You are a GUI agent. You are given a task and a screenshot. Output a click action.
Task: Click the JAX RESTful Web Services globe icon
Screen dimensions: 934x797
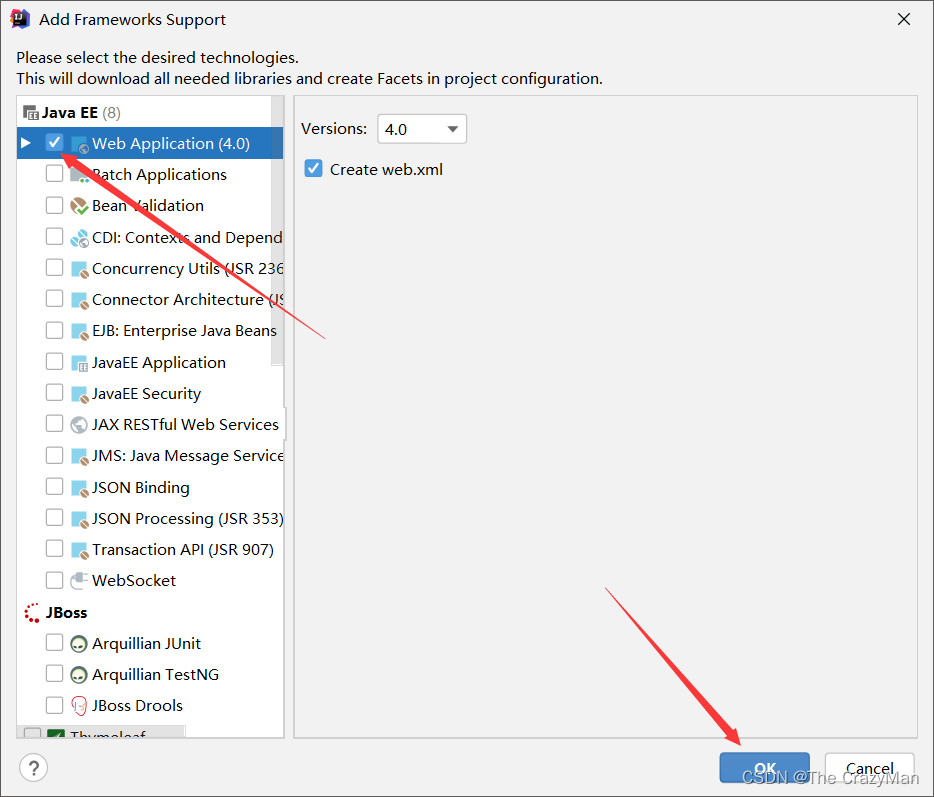pos(79,425)
